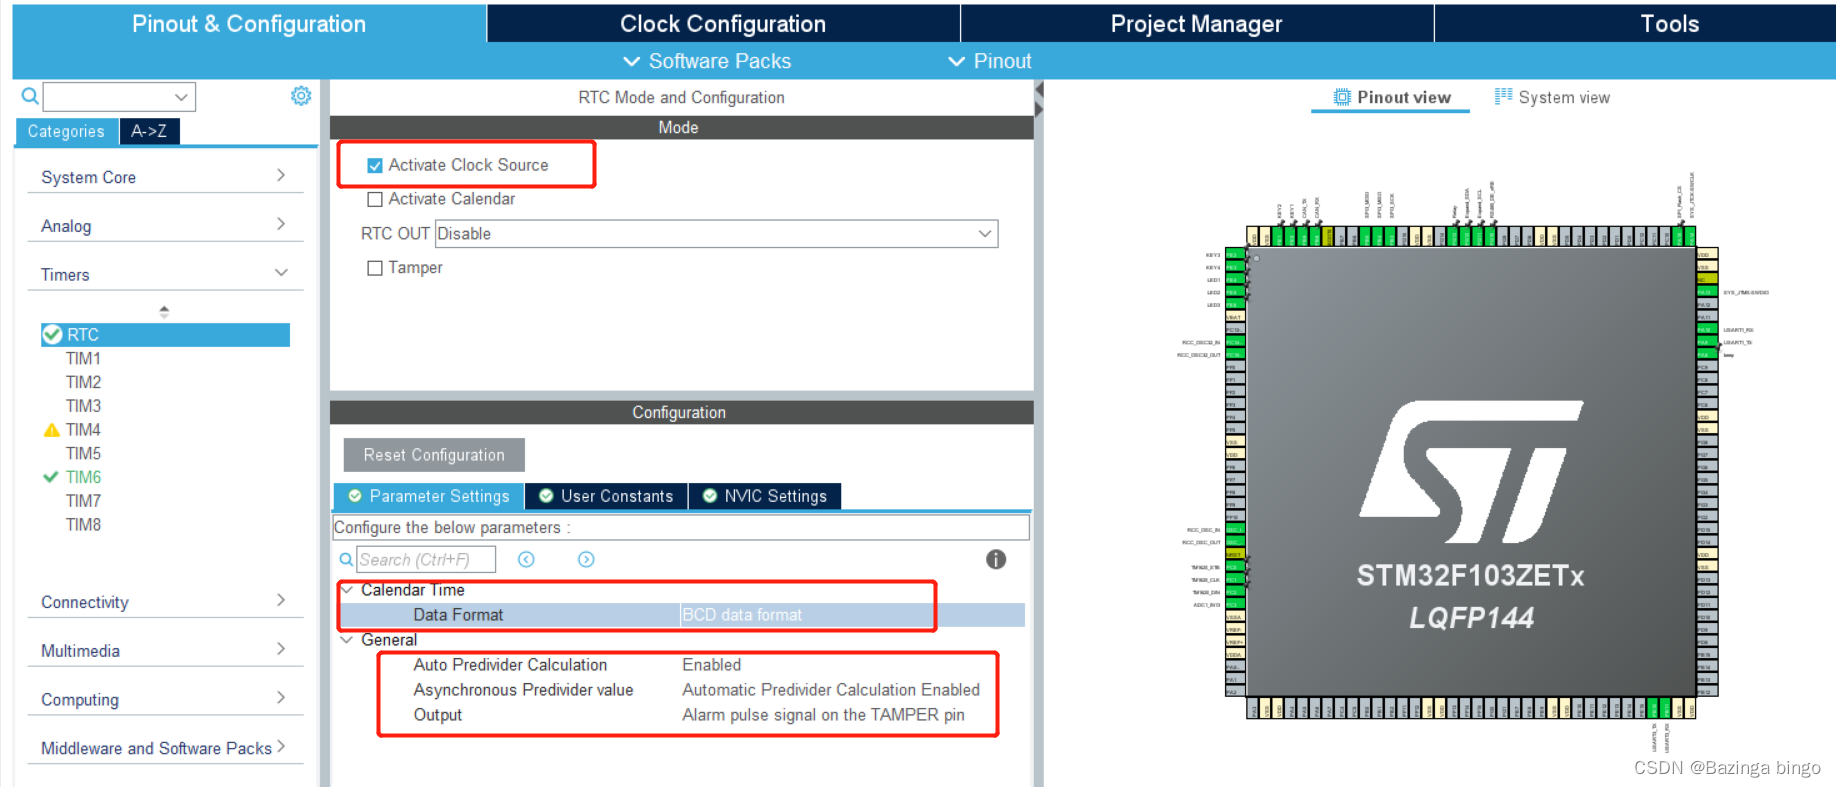Screen dimensions: 1836x787
Task: Select TIM3 in the Timers list
Action: click(x=83, y=406)
